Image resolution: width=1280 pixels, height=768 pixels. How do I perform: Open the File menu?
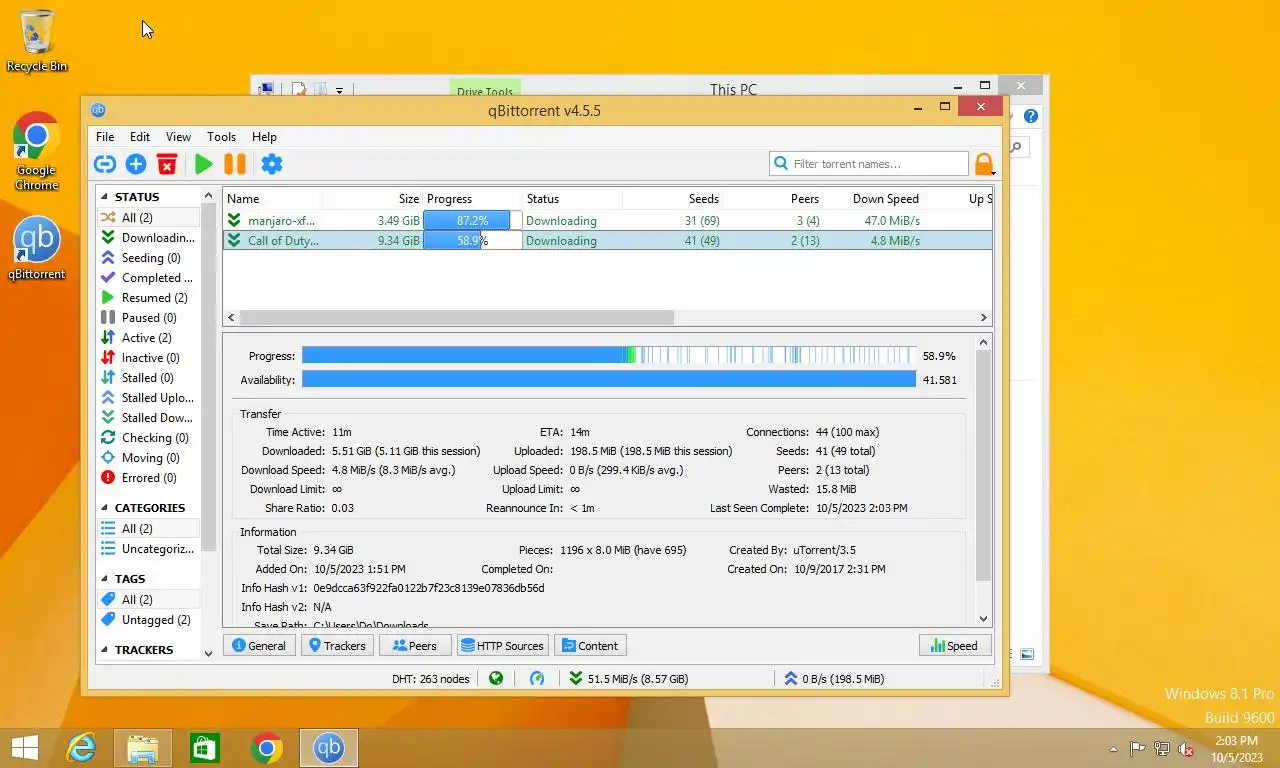105,137
